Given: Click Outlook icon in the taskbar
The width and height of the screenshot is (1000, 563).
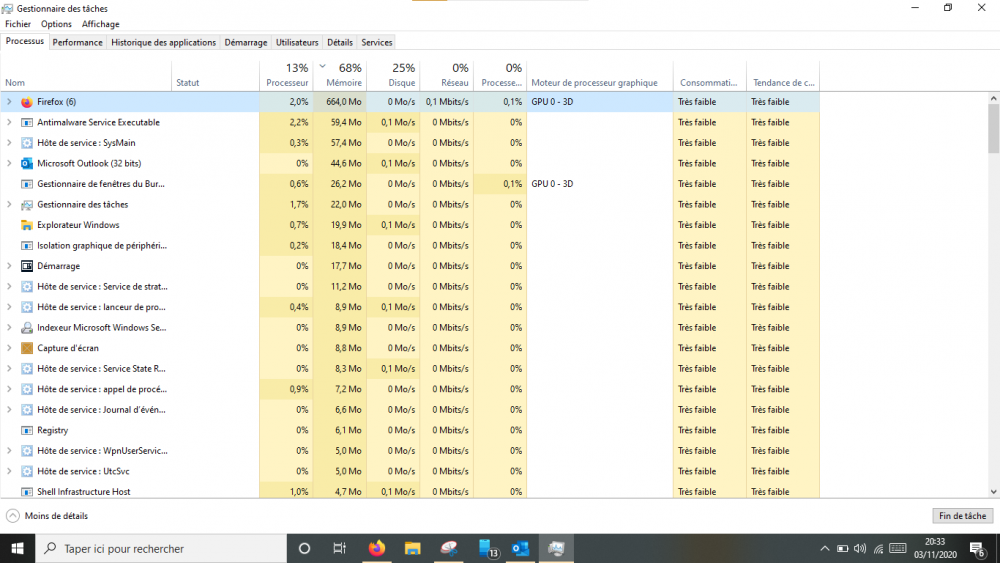Looking at the screenshot, I should point(520,548).
